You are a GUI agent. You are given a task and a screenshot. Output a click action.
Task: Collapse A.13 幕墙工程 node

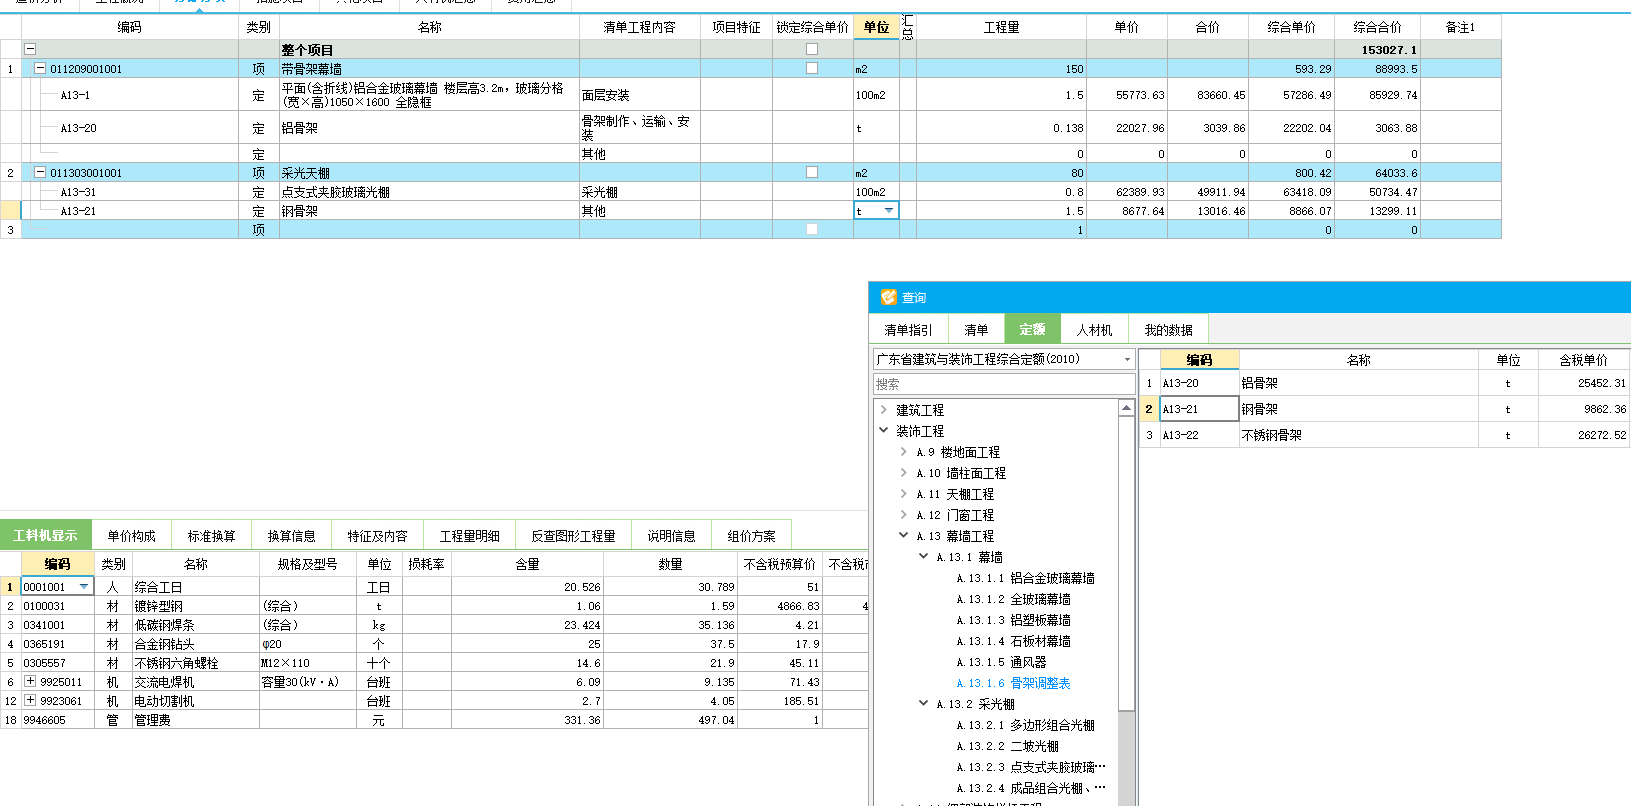pyautogui.click(x=904, y=536)
